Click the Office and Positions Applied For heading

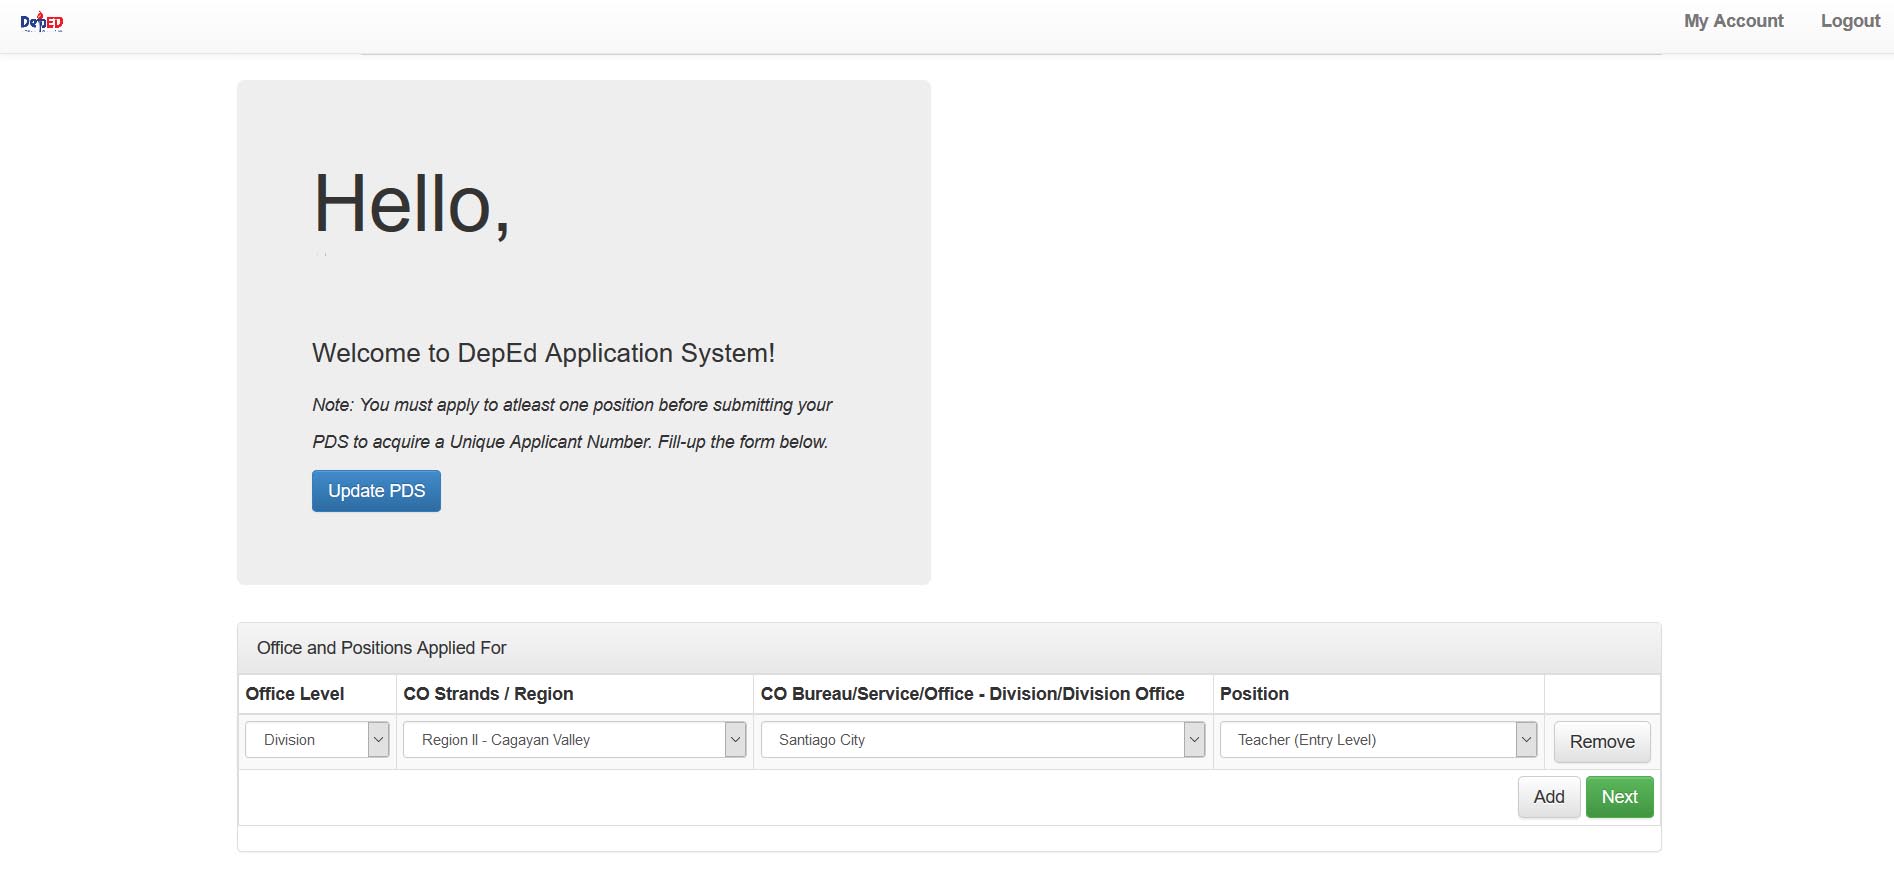click(381, 648)
